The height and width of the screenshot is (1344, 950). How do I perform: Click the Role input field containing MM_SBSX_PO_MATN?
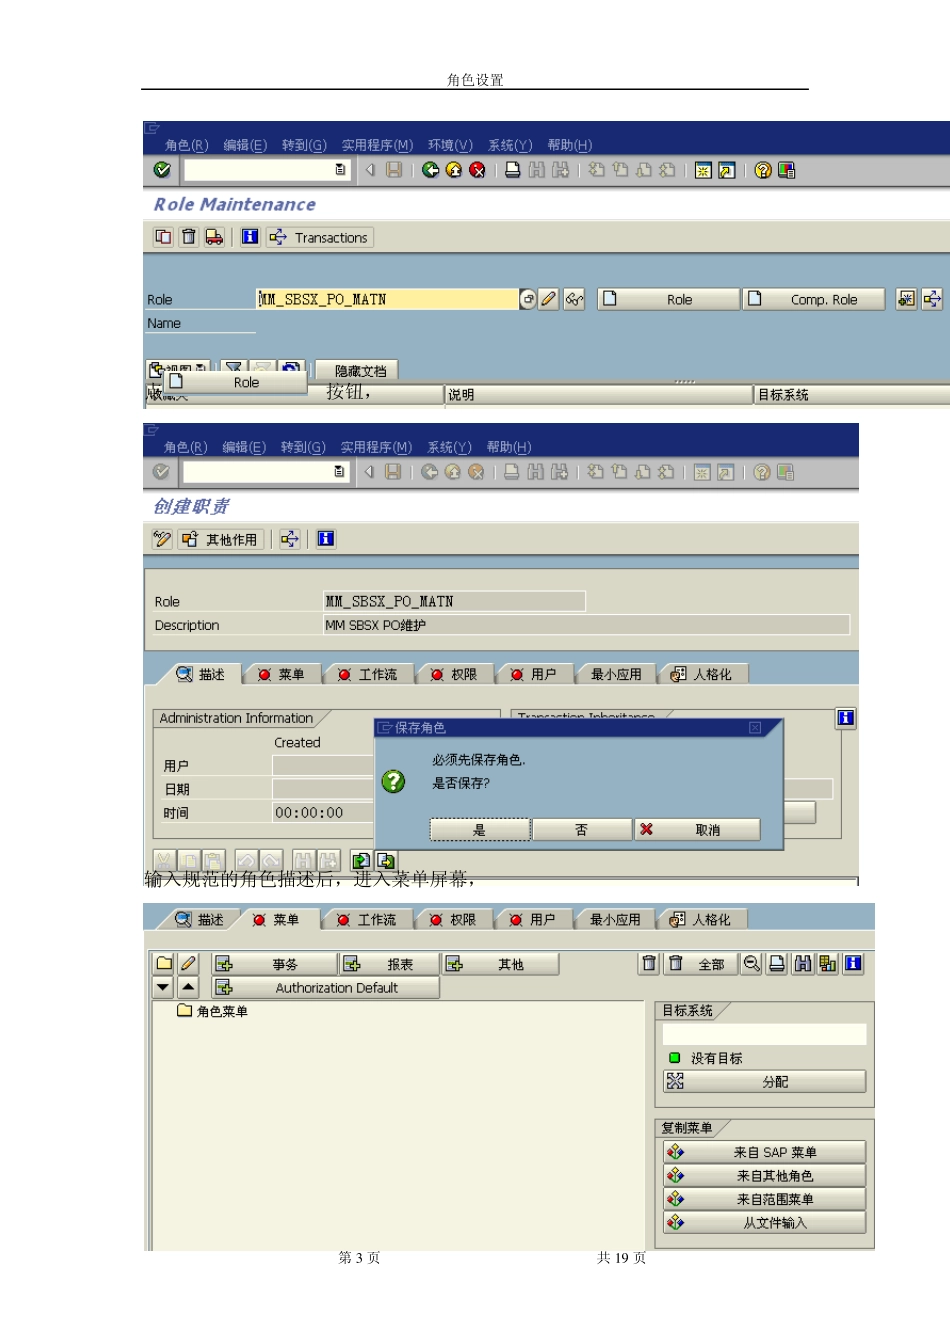(387, 299)
